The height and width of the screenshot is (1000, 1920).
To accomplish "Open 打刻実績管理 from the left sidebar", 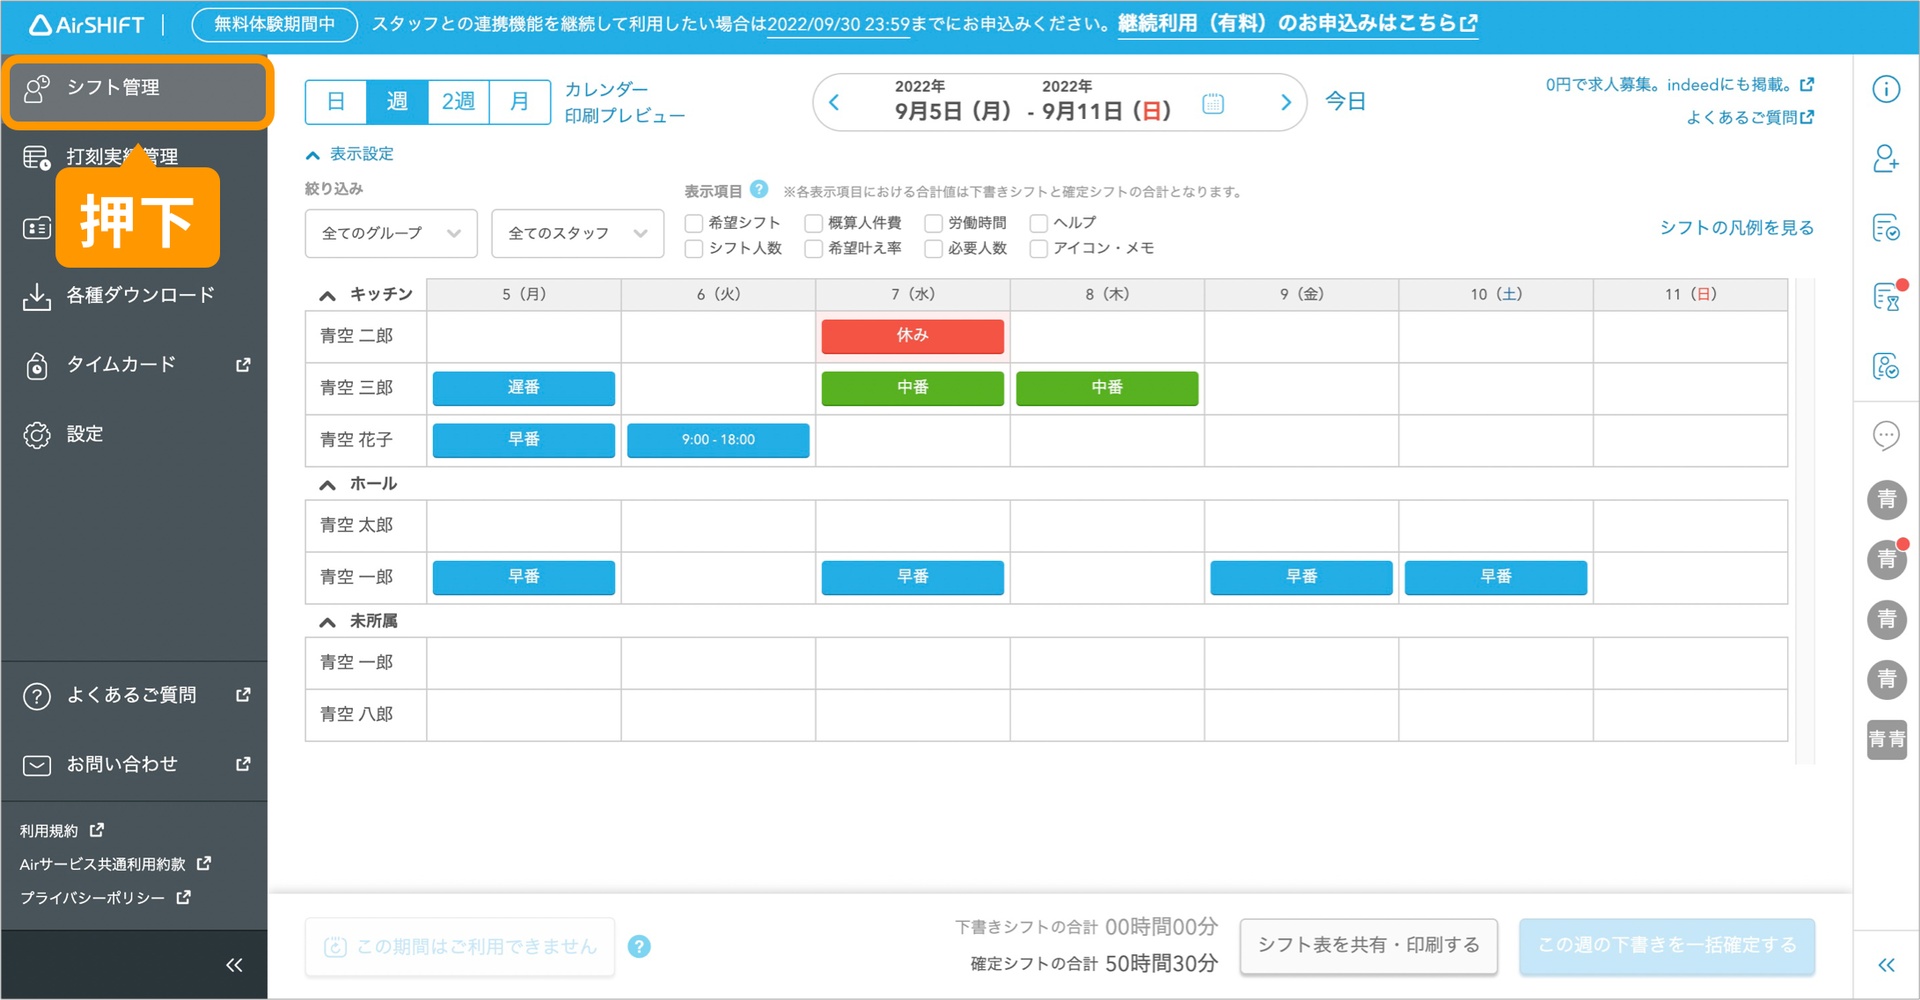I will point(122,155).
